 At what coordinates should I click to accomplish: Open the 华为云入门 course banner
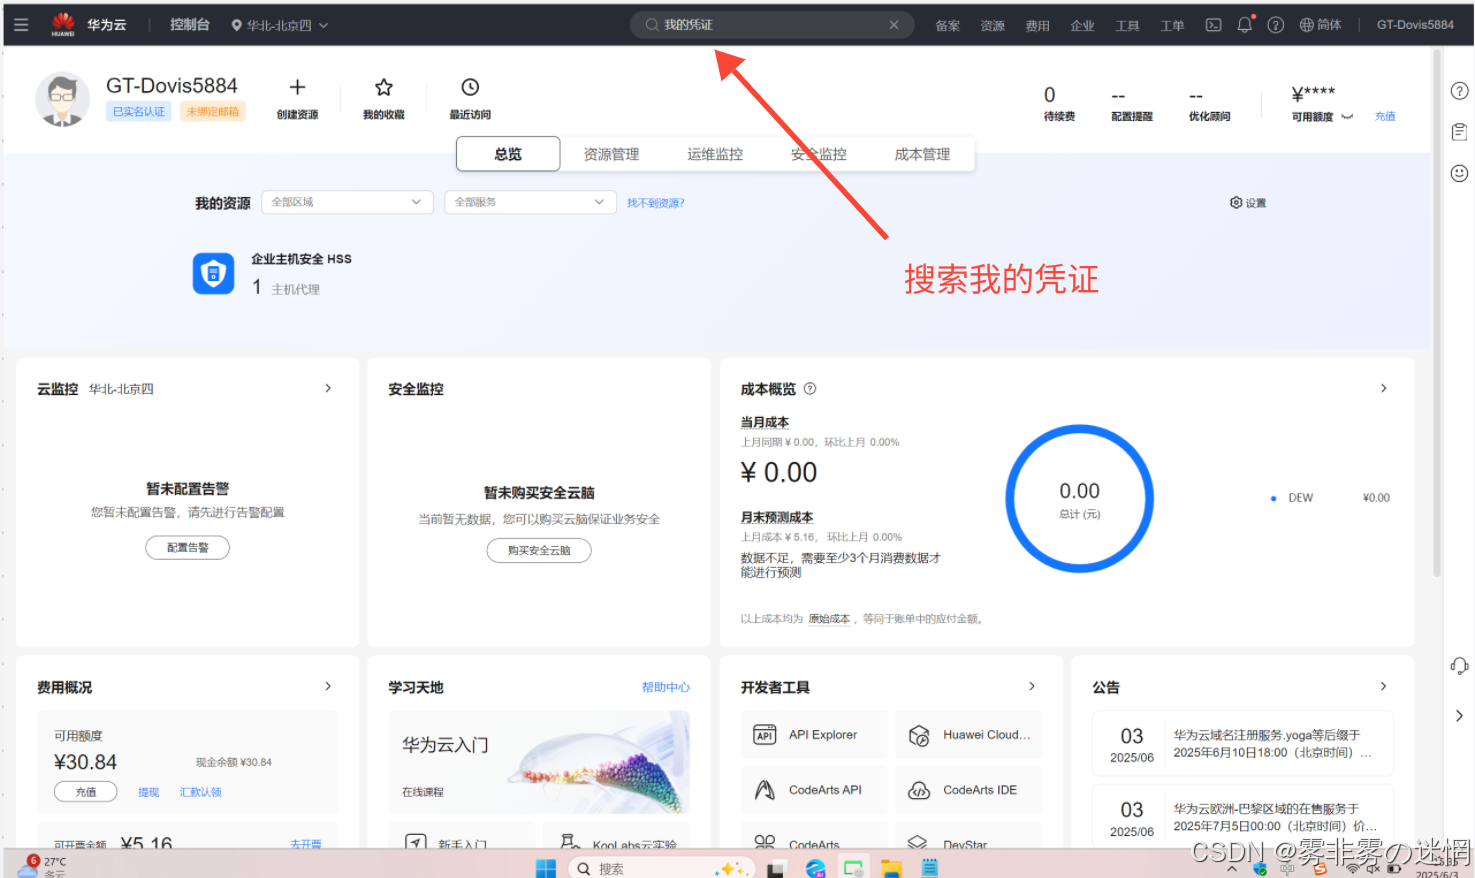coord(539,762)
